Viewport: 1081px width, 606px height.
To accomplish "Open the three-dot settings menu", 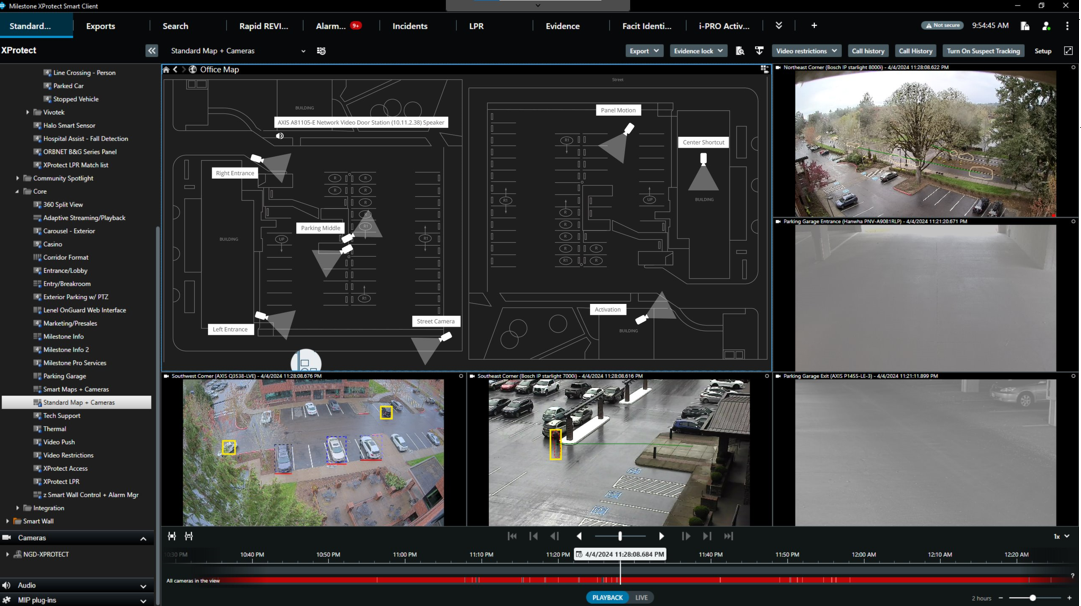I will tap(1067, 26).
